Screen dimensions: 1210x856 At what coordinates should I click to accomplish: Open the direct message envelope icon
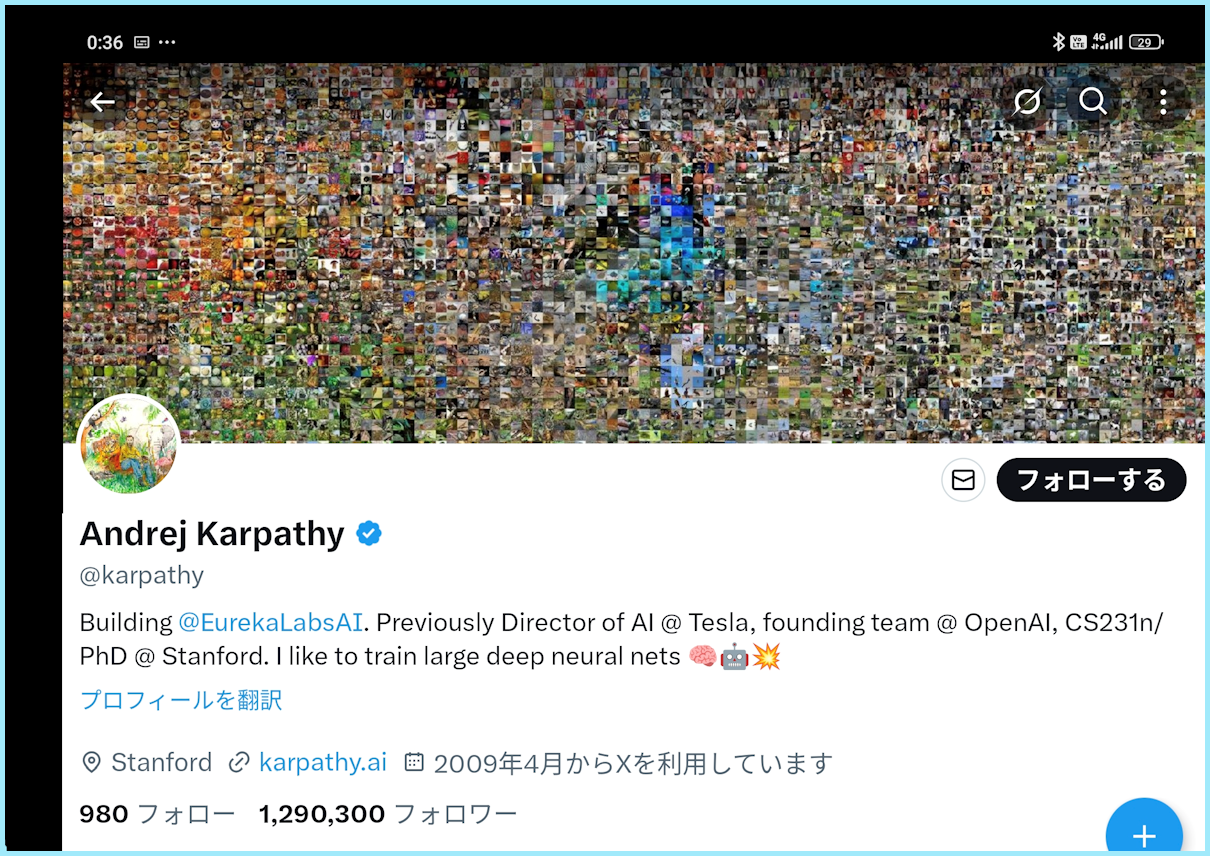(x=963, y=481)
